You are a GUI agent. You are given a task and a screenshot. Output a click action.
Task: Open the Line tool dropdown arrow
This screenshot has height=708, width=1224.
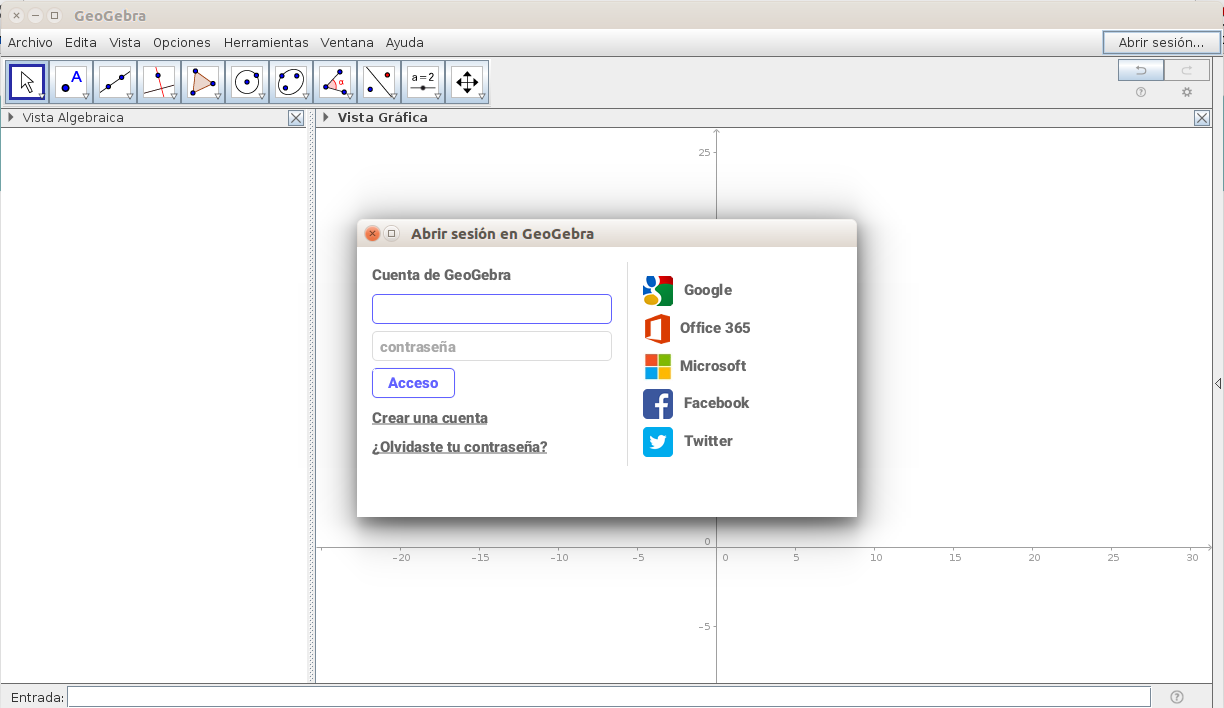130,96
